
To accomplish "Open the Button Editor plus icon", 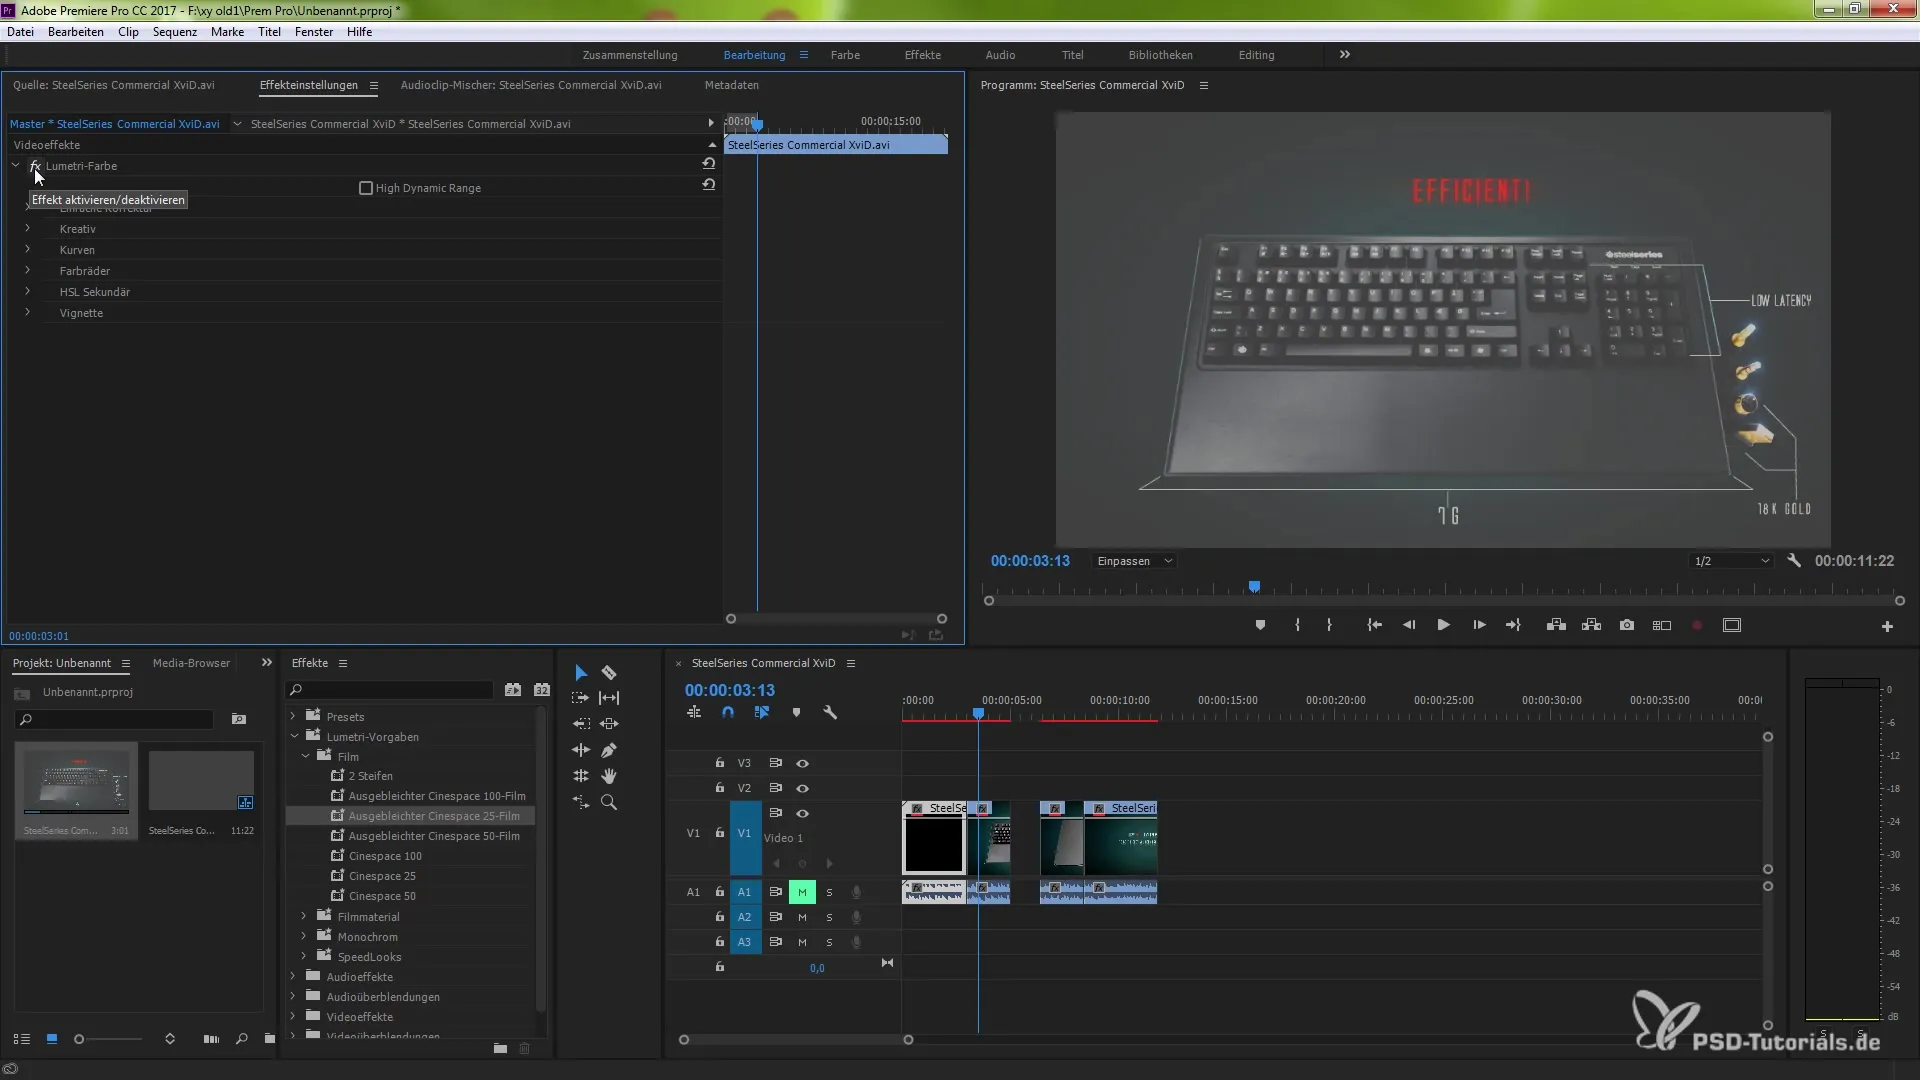I will click(x=1887, y=626).
